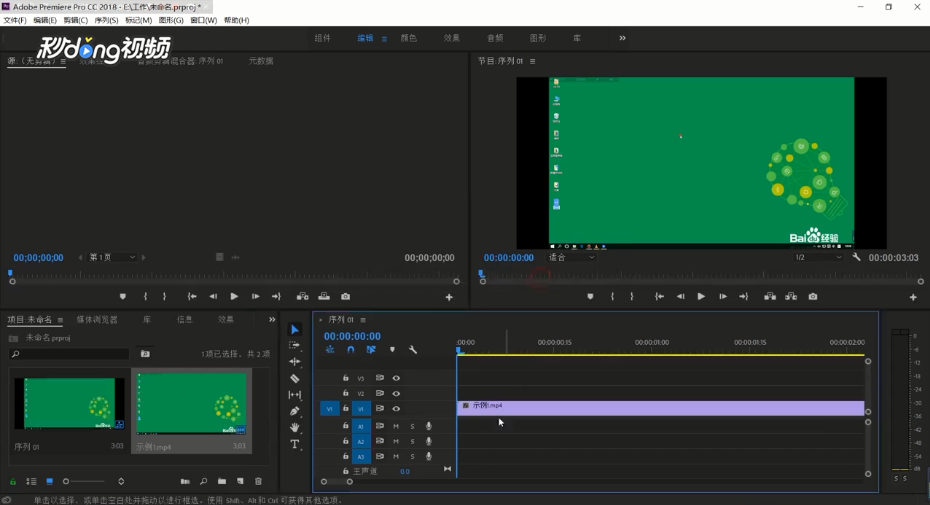Viewport: 930px width, 505px height.
Task: Click find magnifier icon at Project panel bottom
Action: tap(203, 481)
